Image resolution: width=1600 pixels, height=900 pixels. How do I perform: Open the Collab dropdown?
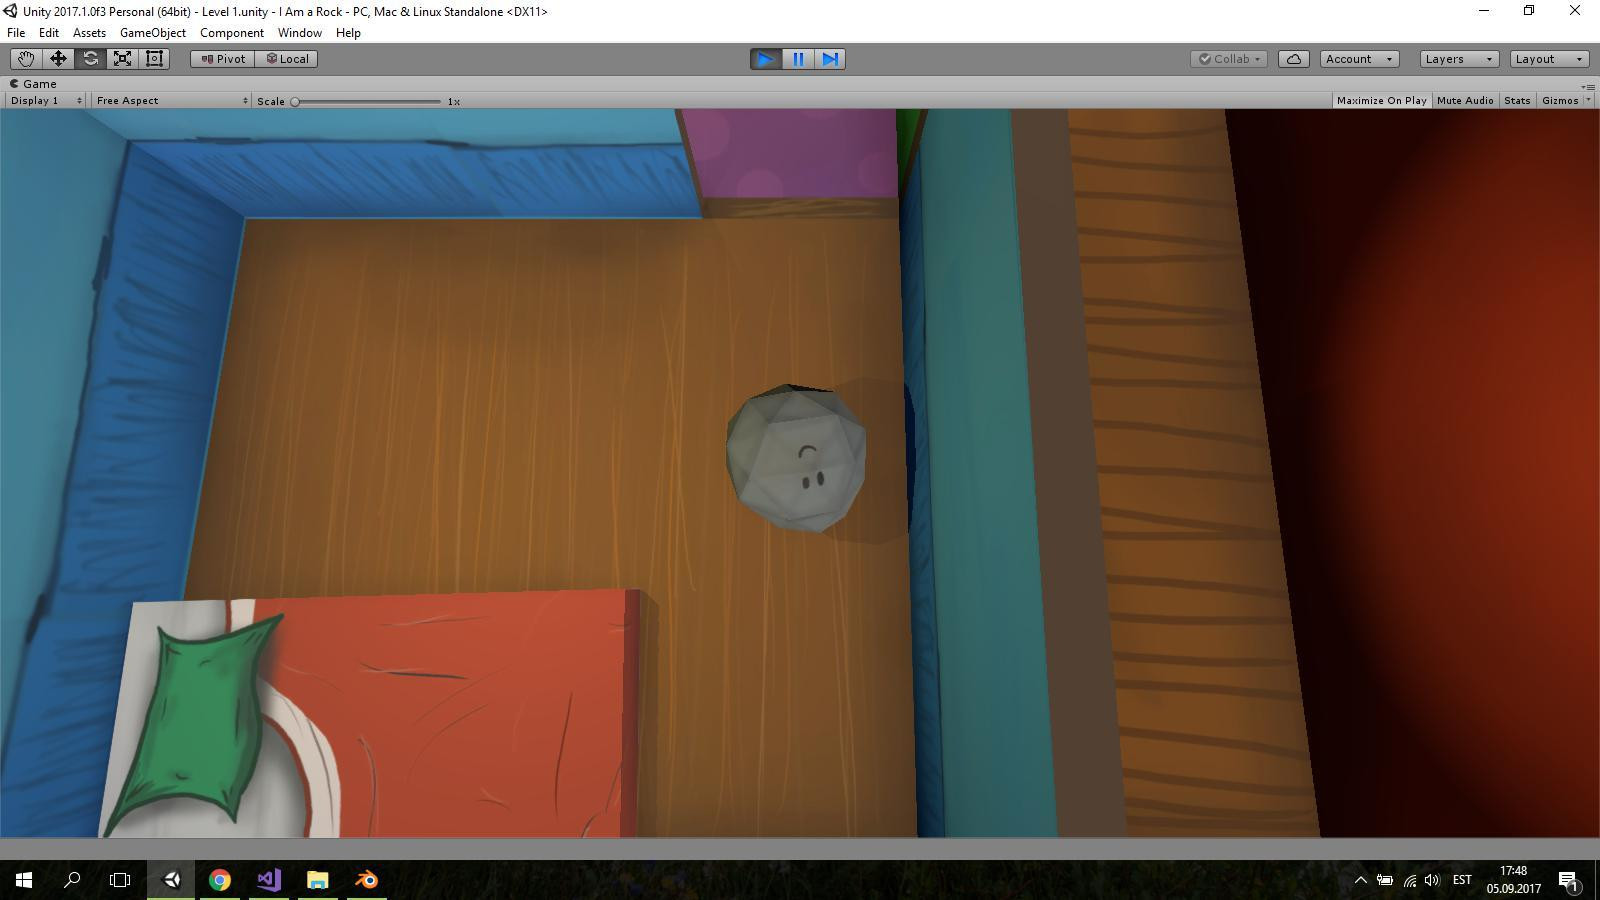(x=1229, y=59)
